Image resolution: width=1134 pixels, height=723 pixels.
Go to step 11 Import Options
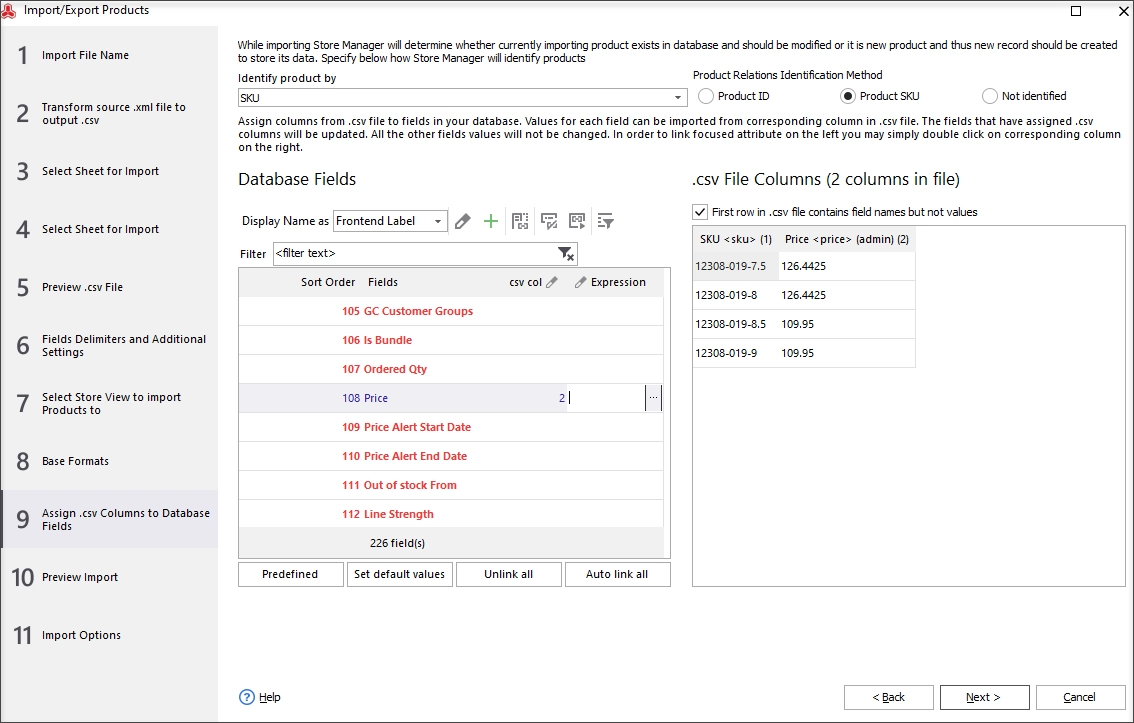(x=108, y=635)
